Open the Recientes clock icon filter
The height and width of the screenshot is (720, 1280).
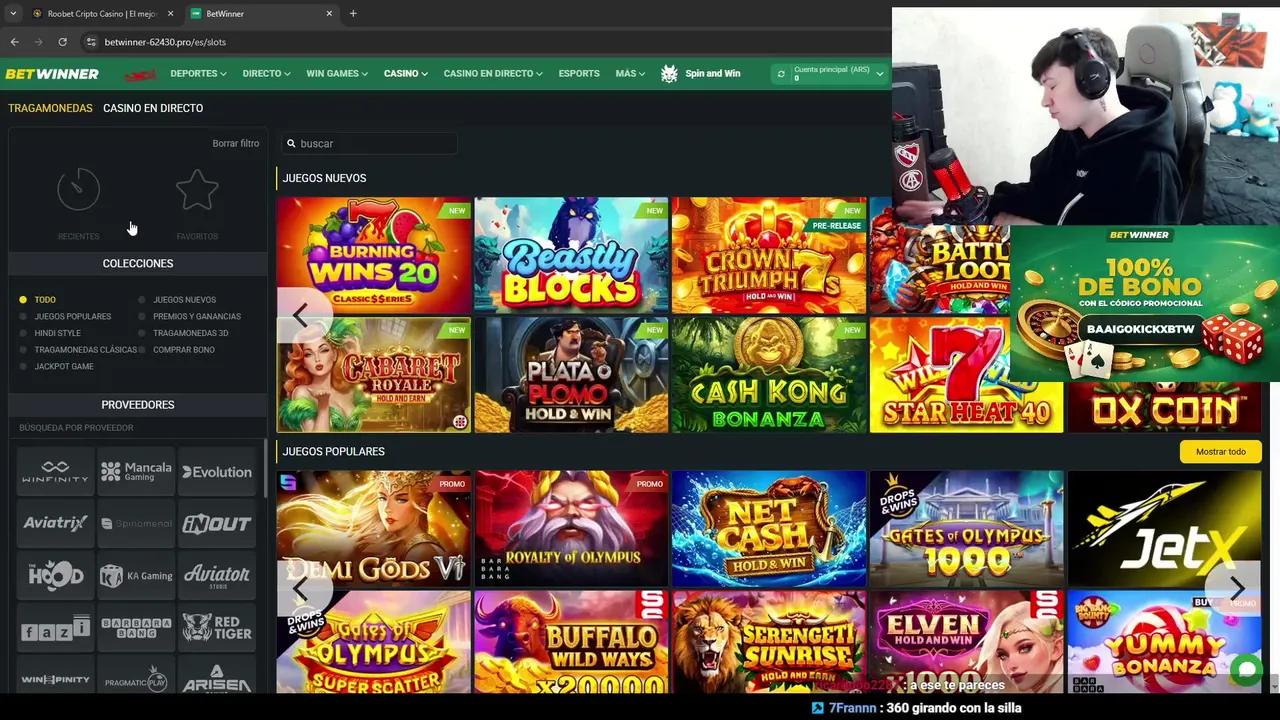(x=78, y=190)
